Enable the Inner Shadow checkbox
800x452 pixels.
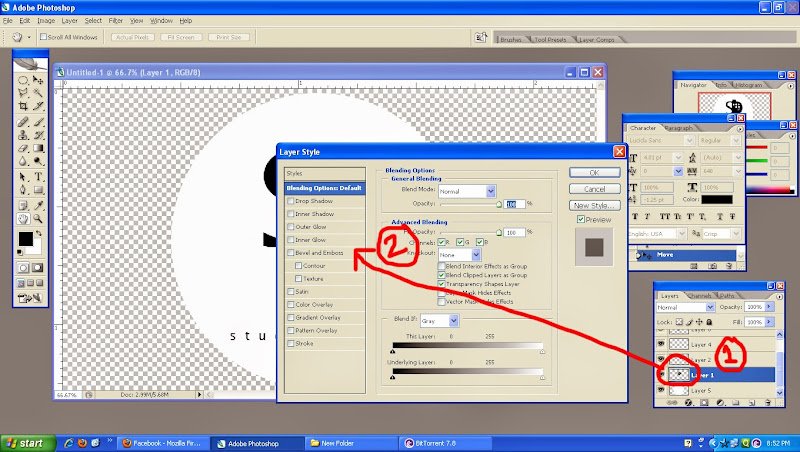coord(291,214)
